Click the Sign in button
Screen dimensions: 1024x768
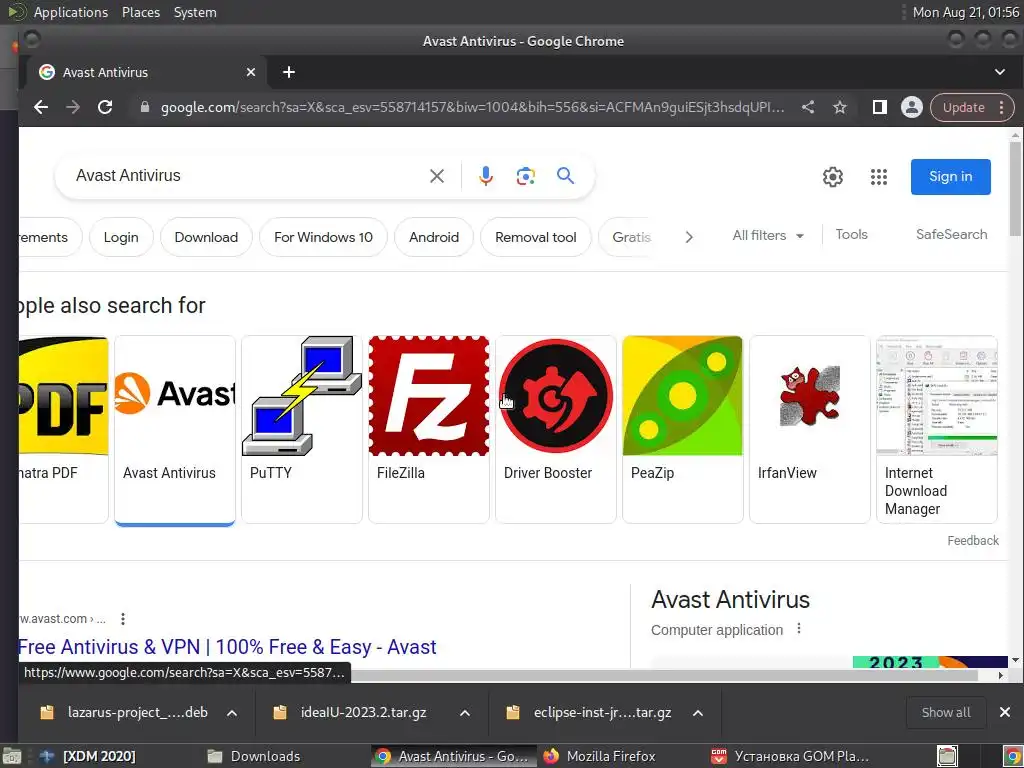[x=951, y=177]
